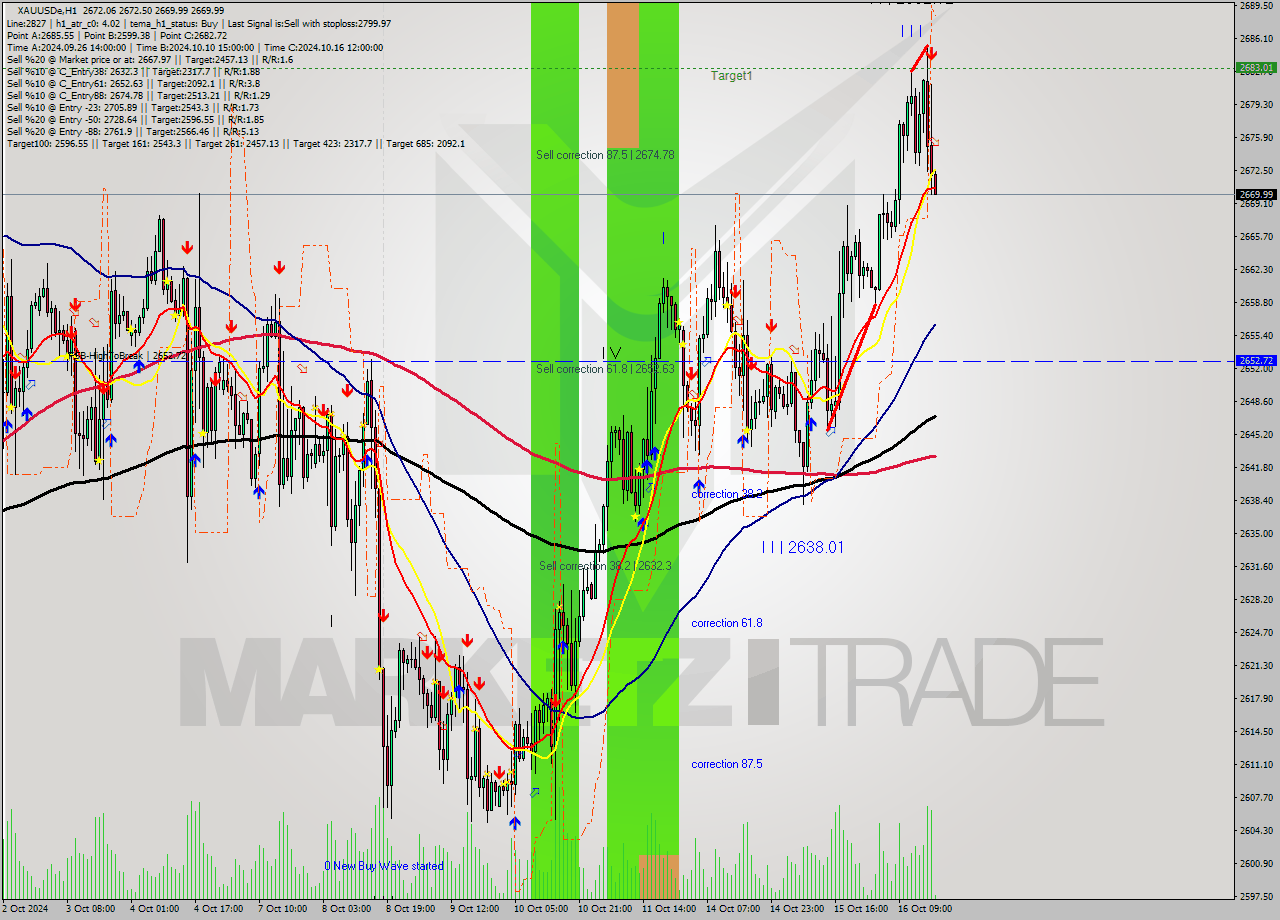Viewport: 1280px width, 920px height.
Task: Click the green 2683.01 price level tag
Action: pos(1256,68)
